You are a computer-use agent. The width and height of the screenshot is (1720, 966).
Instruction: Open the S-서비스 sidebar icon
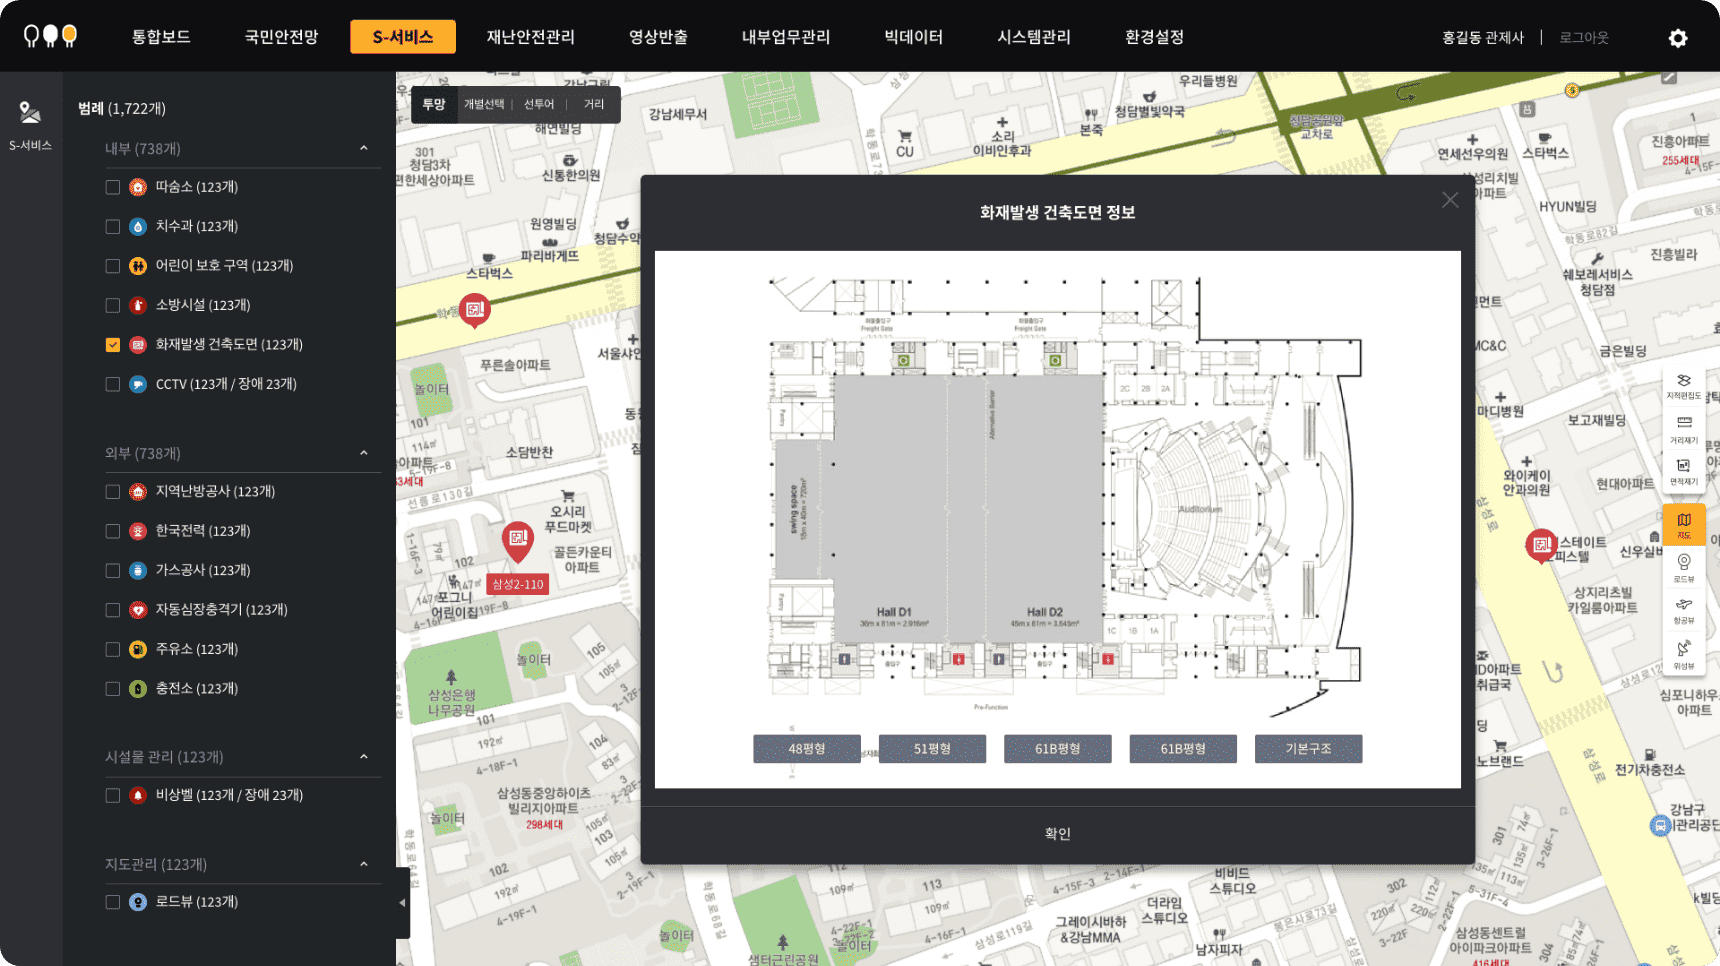(30, 125)
